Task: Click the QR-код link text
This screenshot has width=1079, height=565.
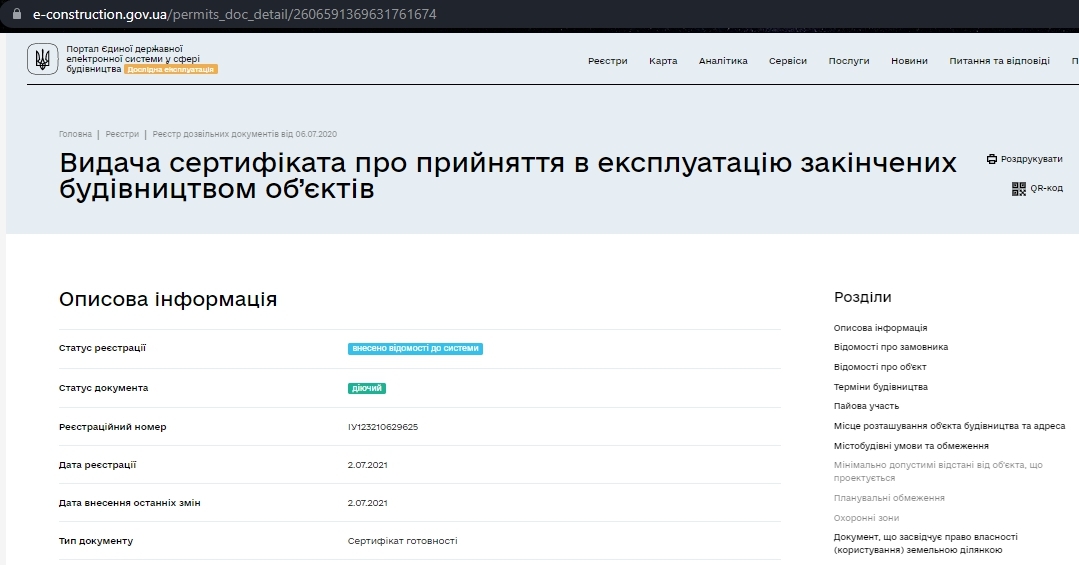Action: (x=1046, y=189)
